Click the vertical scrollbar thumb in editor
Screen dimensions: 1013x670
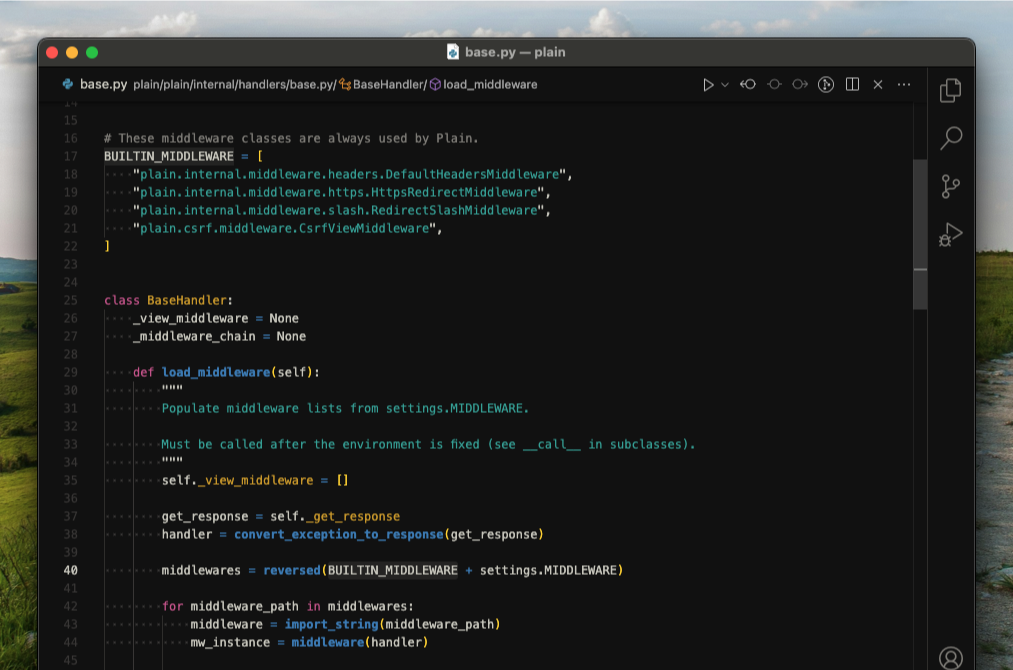[x=920, y=234]
